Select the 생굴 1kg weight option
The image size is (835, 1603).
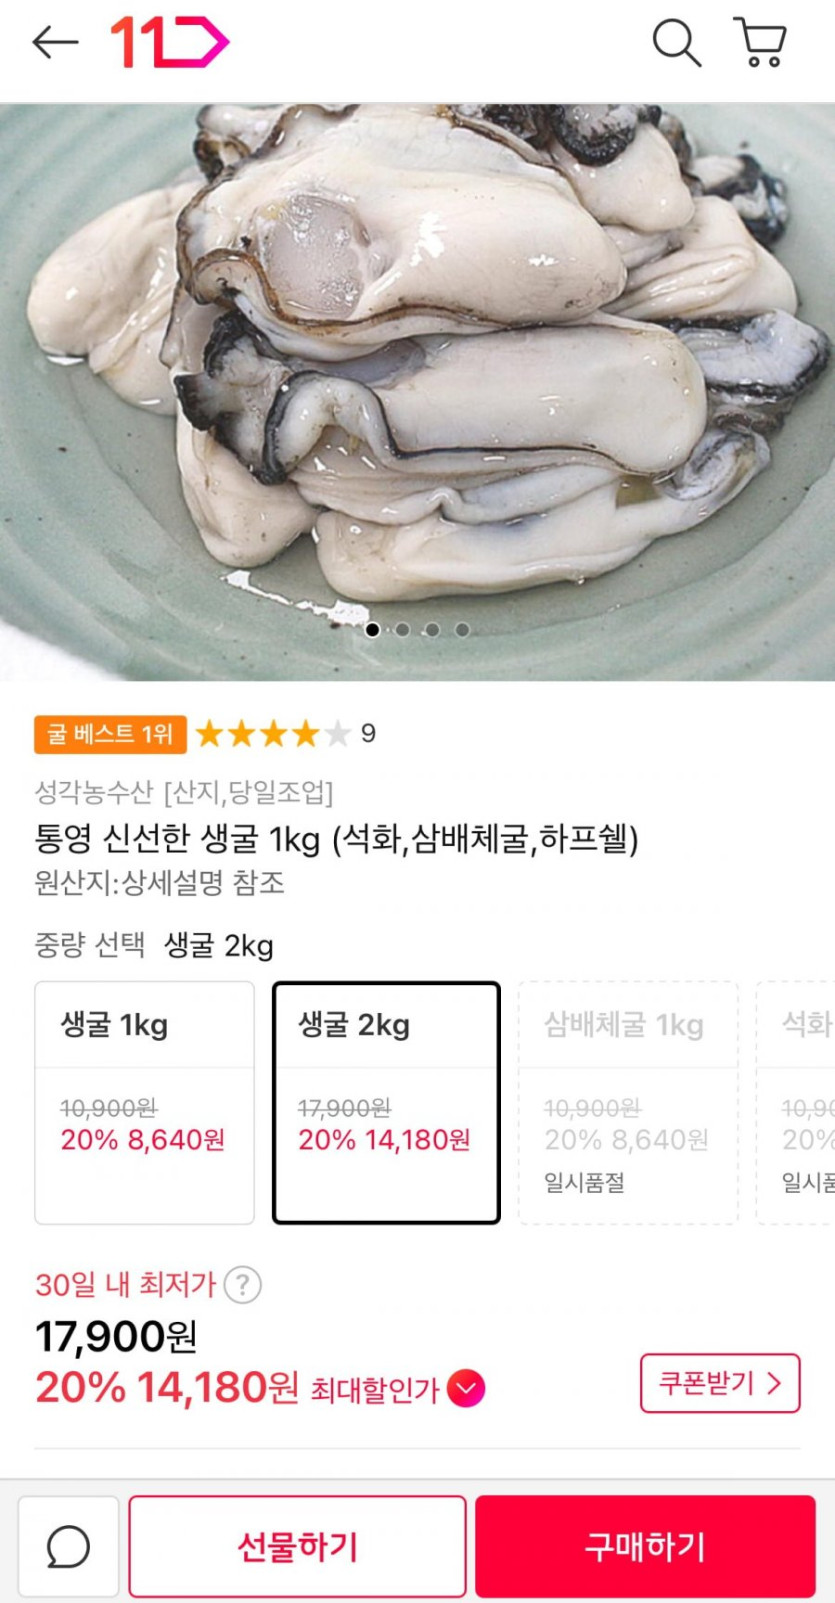(144, 1102)
